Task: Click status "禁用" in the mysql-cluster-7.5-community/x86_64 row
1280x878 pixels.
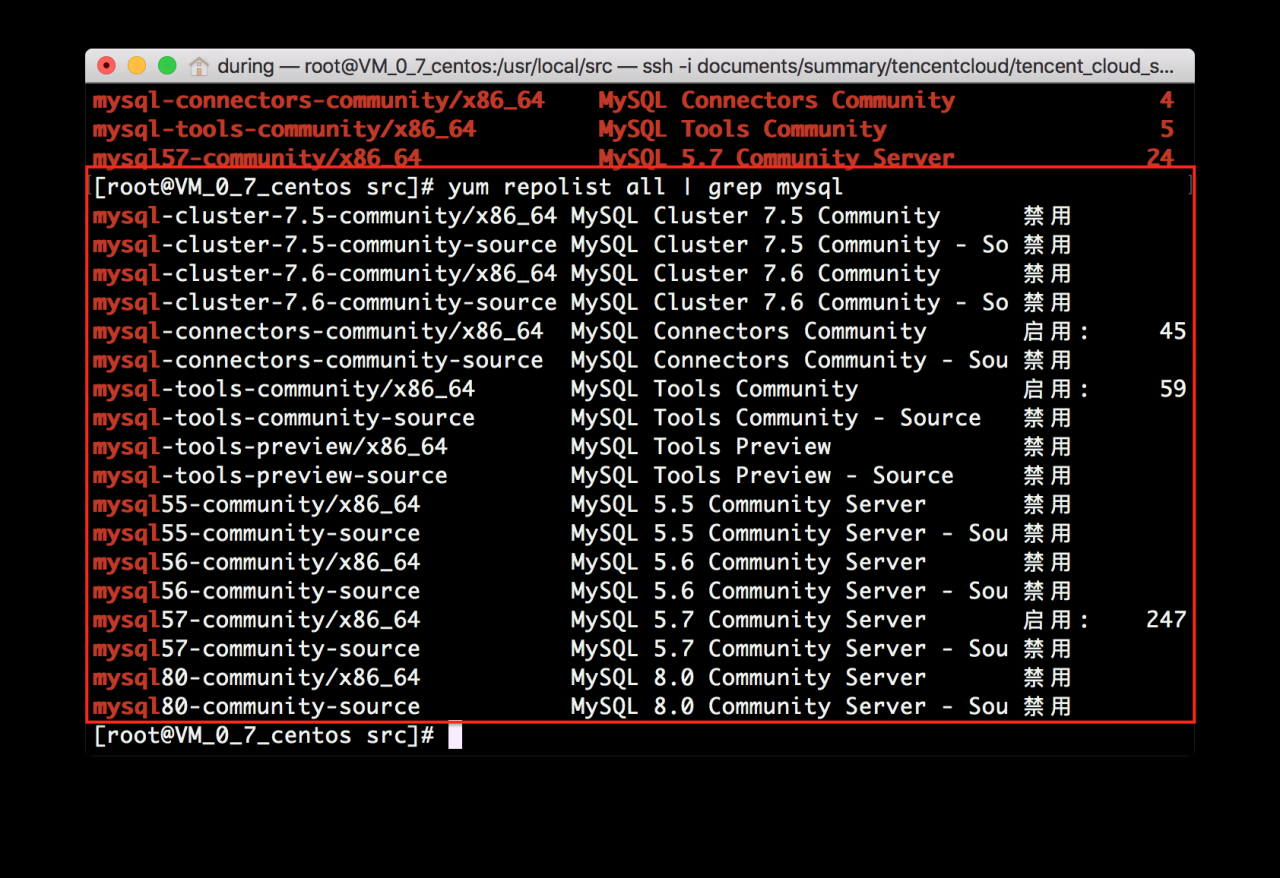Action: pos(1047,216)
